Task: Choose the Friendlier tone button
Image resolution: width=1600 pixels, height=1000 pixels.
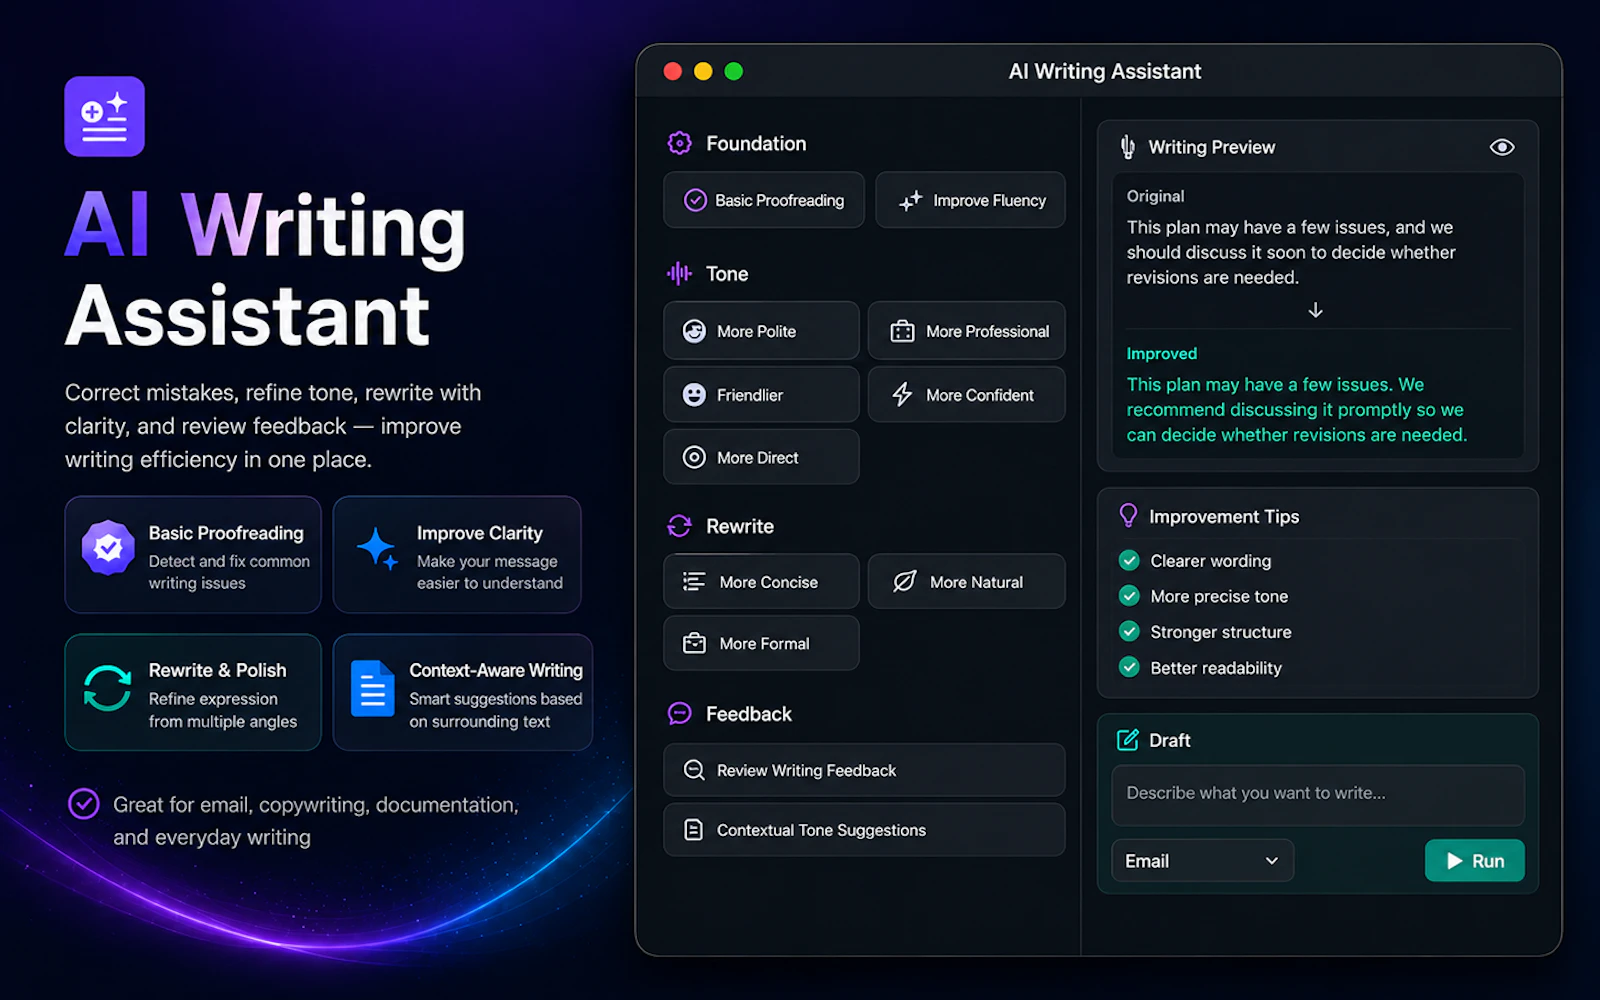Action: click(761, 394)
